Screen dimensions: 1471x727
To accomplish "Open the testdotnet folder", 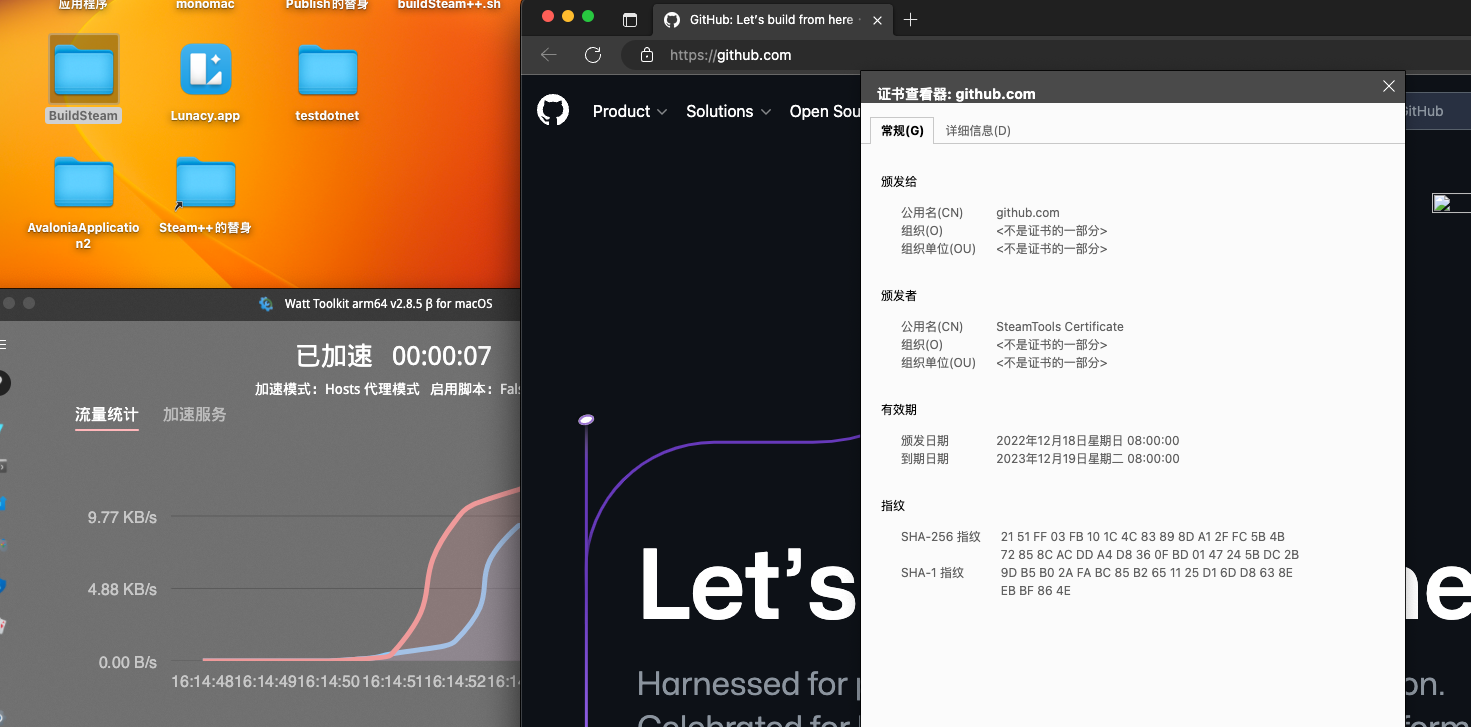I will point(326,66).
